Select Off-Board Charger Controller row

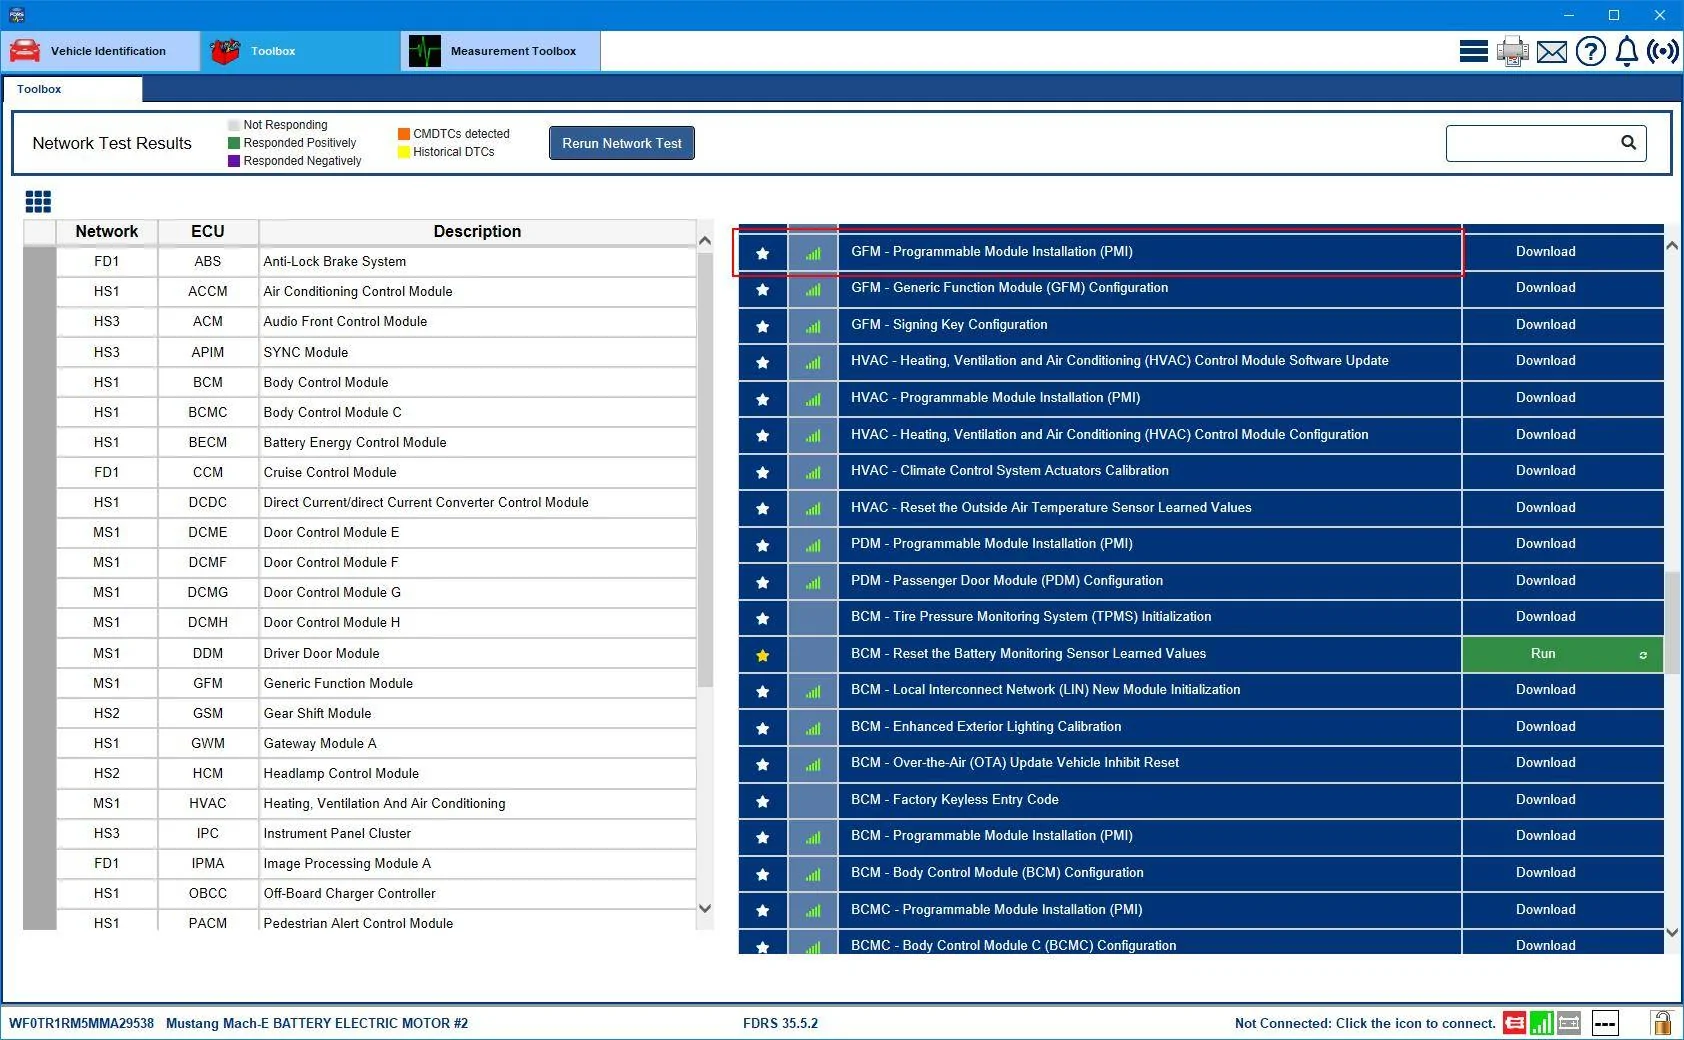click(376, 893)
